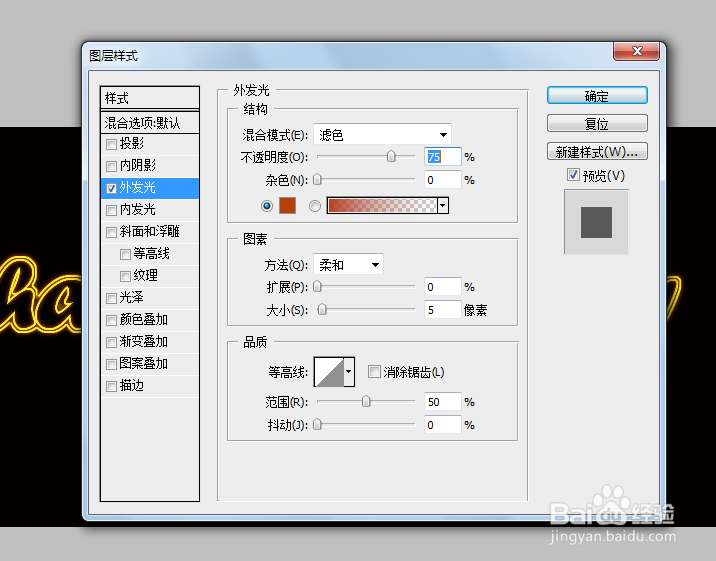Enable the 图案叠加 checkbox

coord(111,364)
